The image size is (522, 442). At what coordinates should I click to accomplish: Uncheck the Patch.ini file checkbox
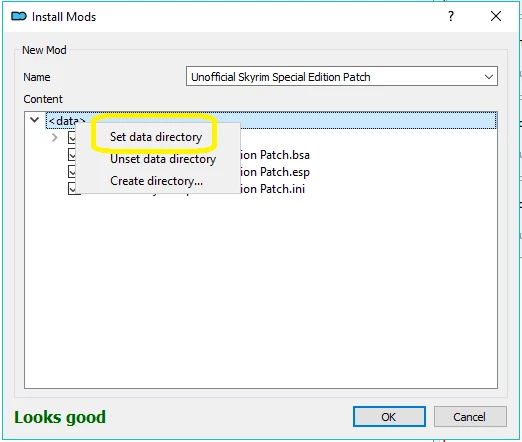point(72,189)
